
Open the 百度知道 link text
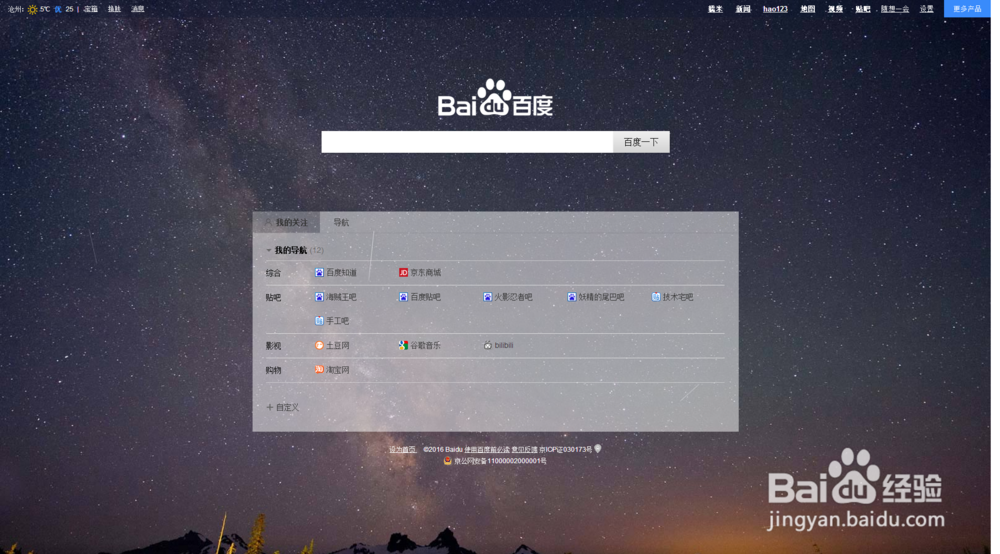(341, 272)
